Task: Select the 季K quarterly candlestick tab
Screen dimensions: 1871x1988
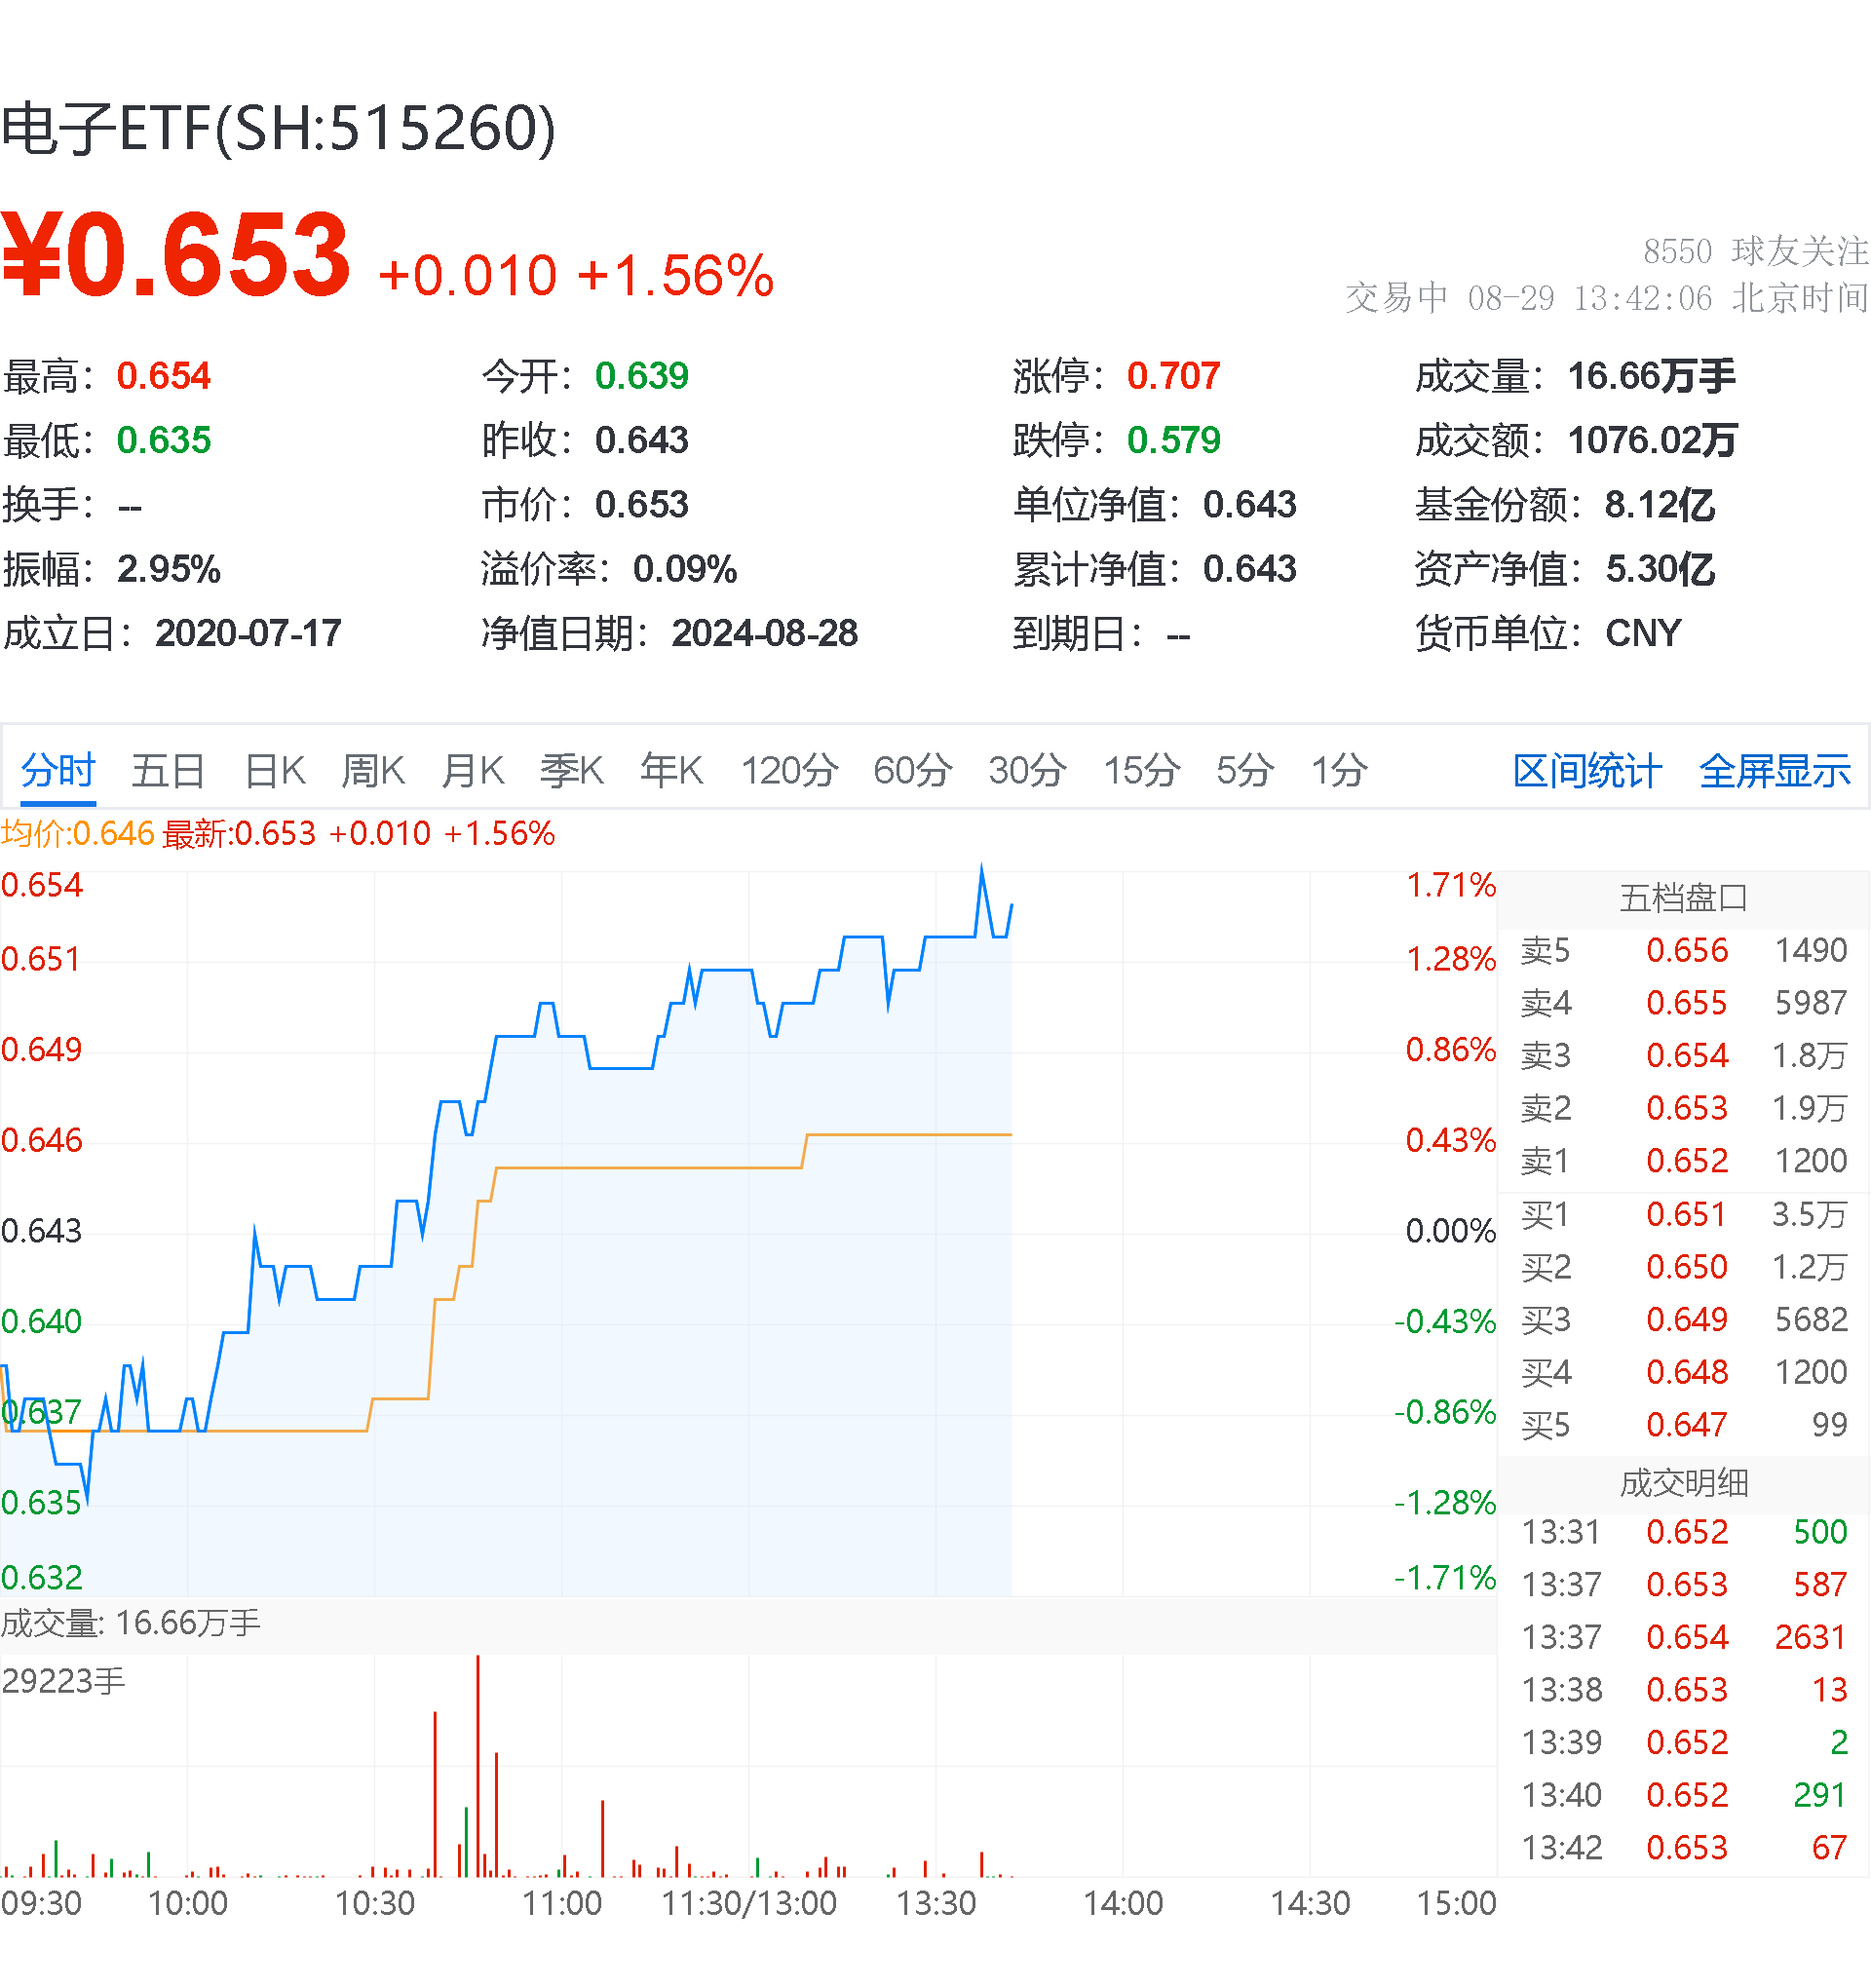Action: 572,771
